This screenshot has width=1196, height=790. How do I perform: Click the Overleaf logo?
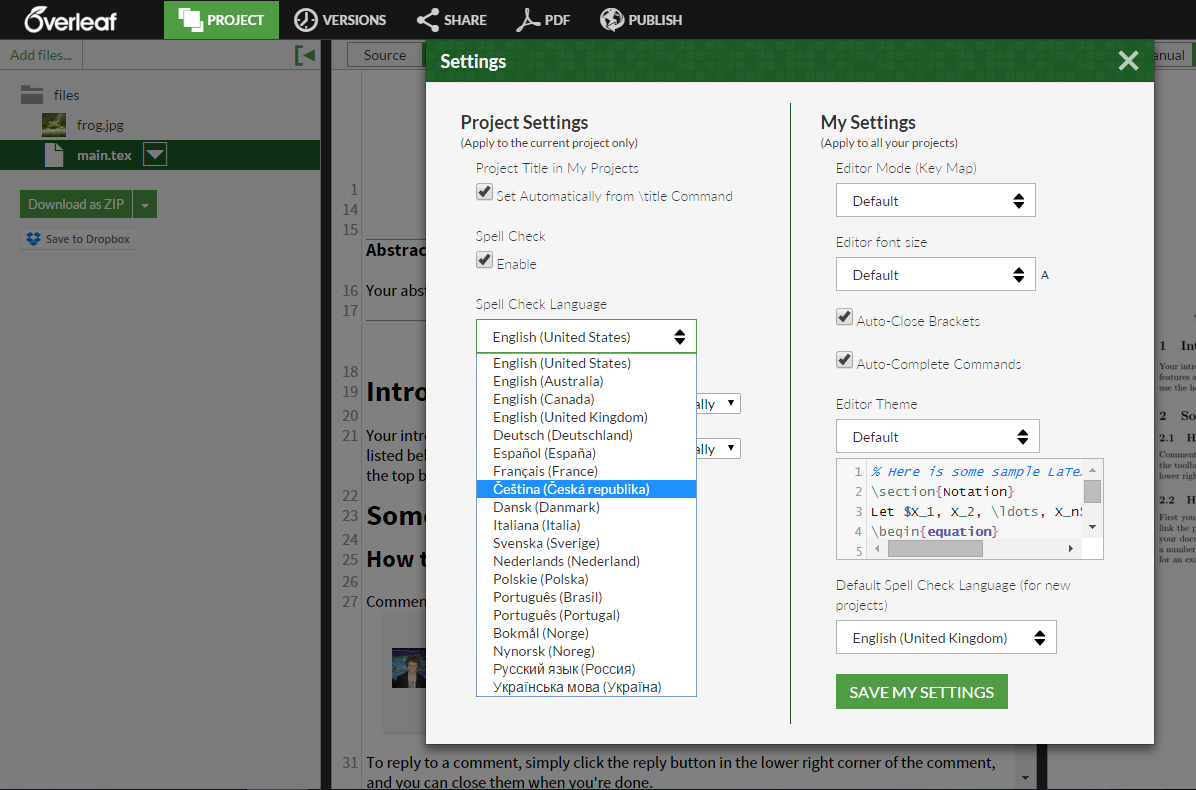(70, 19)
